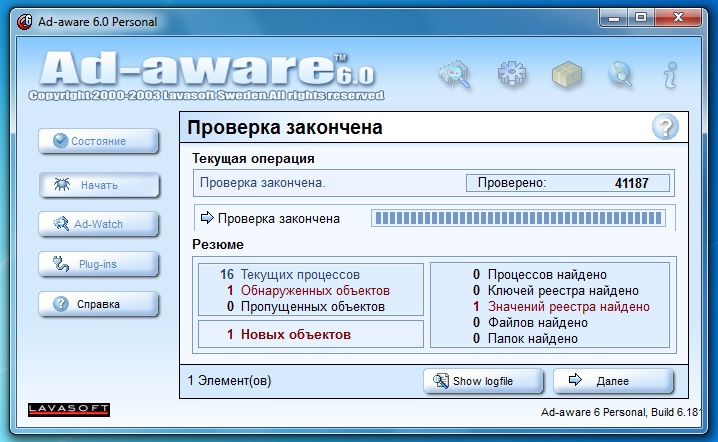The image size is (718, 442).
Task: Start a scan with the Начать button
Action: point(99,185)
